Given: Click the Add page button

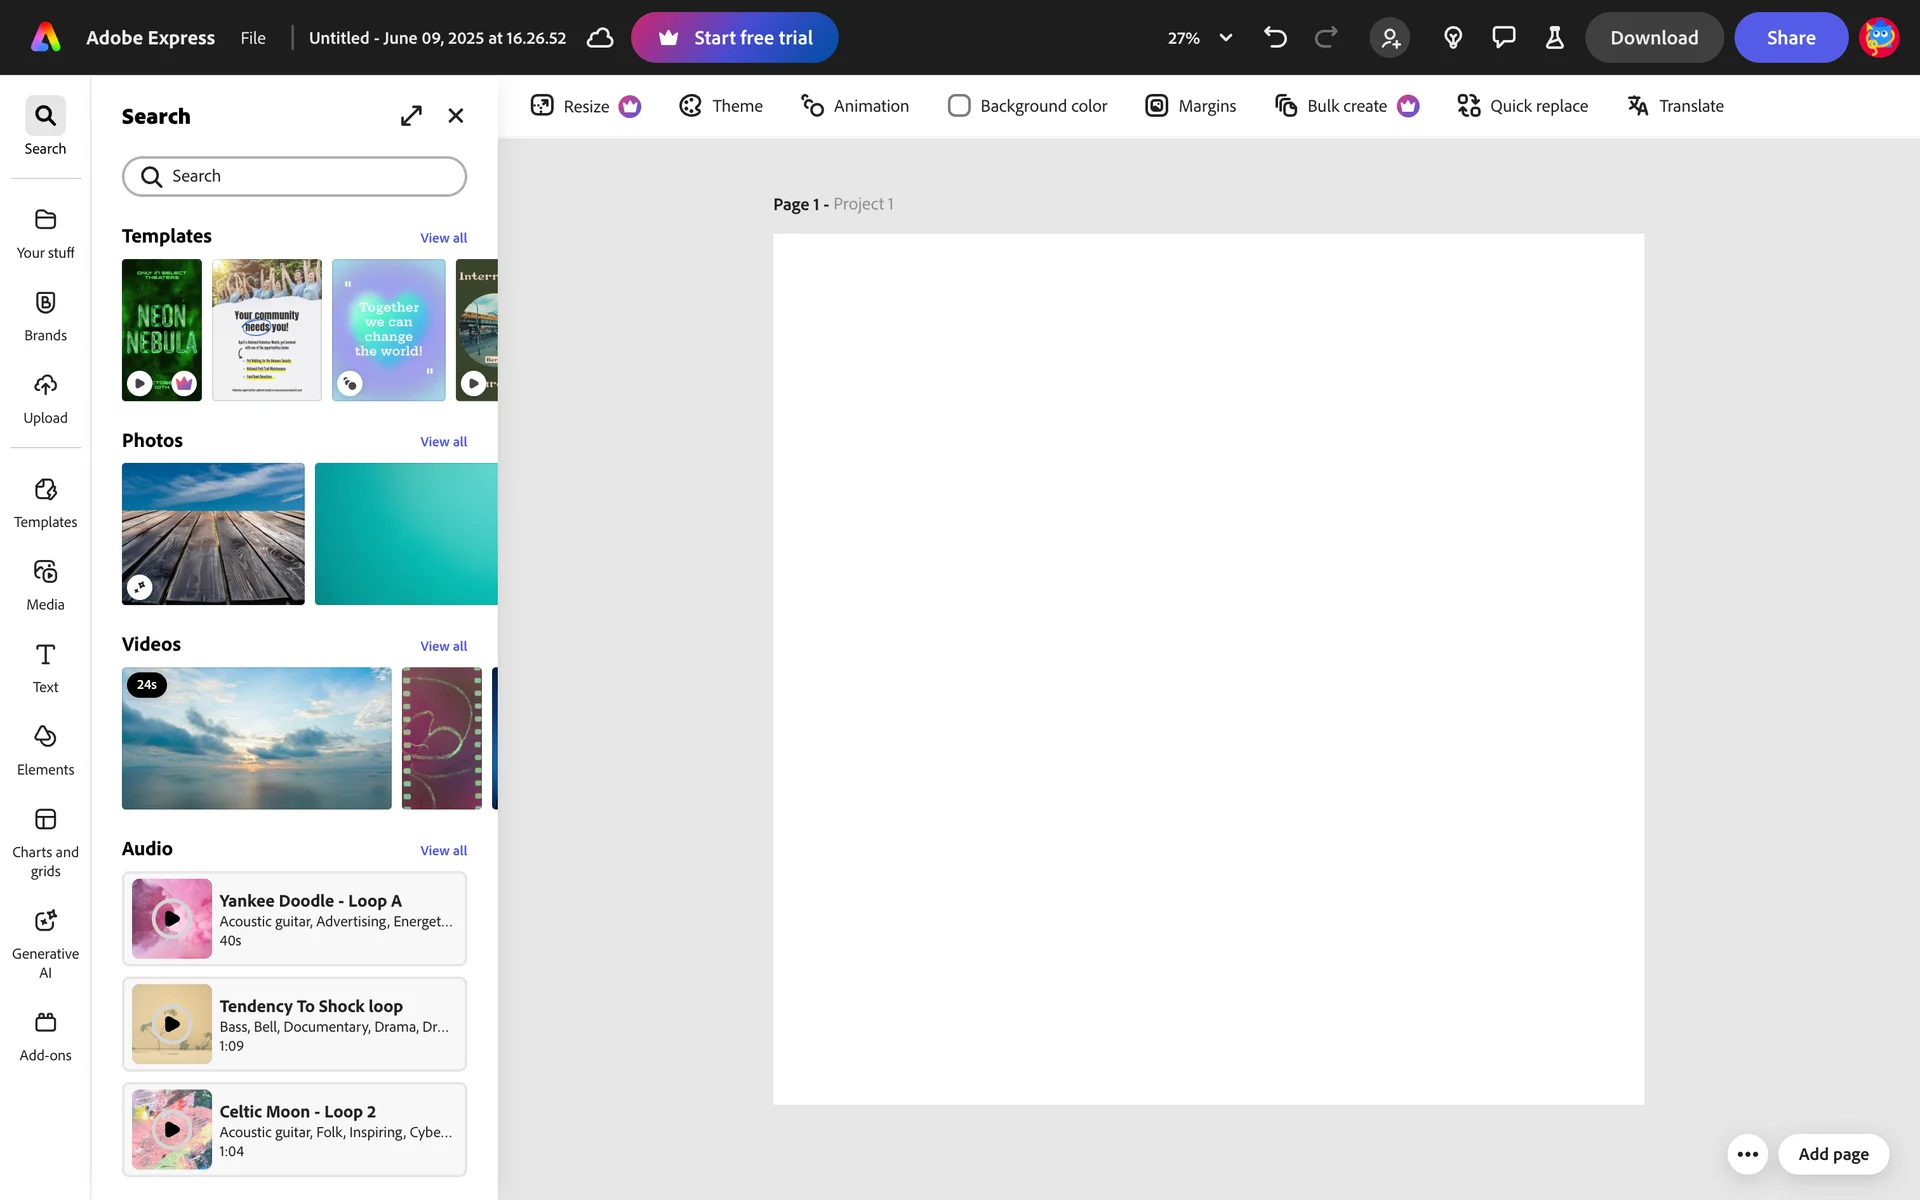Looking at the screenshot, I should tap(1833, 1154).
